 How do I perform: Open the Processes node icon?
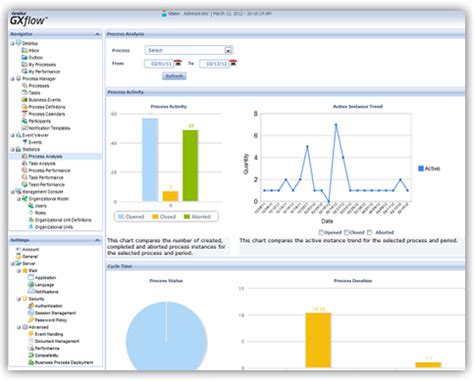(x=24, y=86)
